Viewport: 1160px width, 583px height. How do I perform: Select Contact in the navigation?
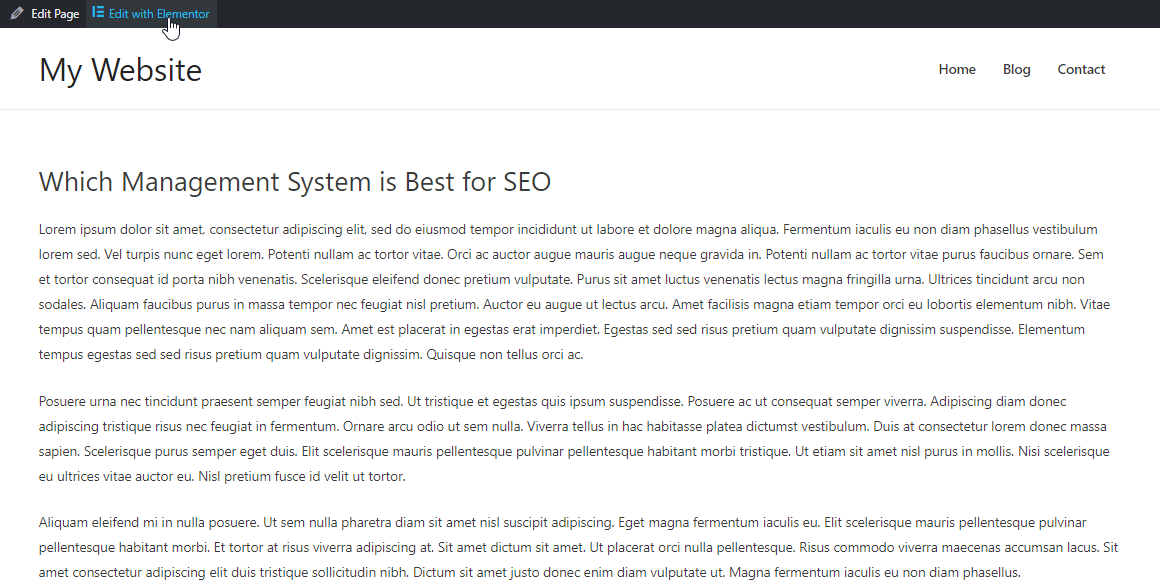point(1081,69)
